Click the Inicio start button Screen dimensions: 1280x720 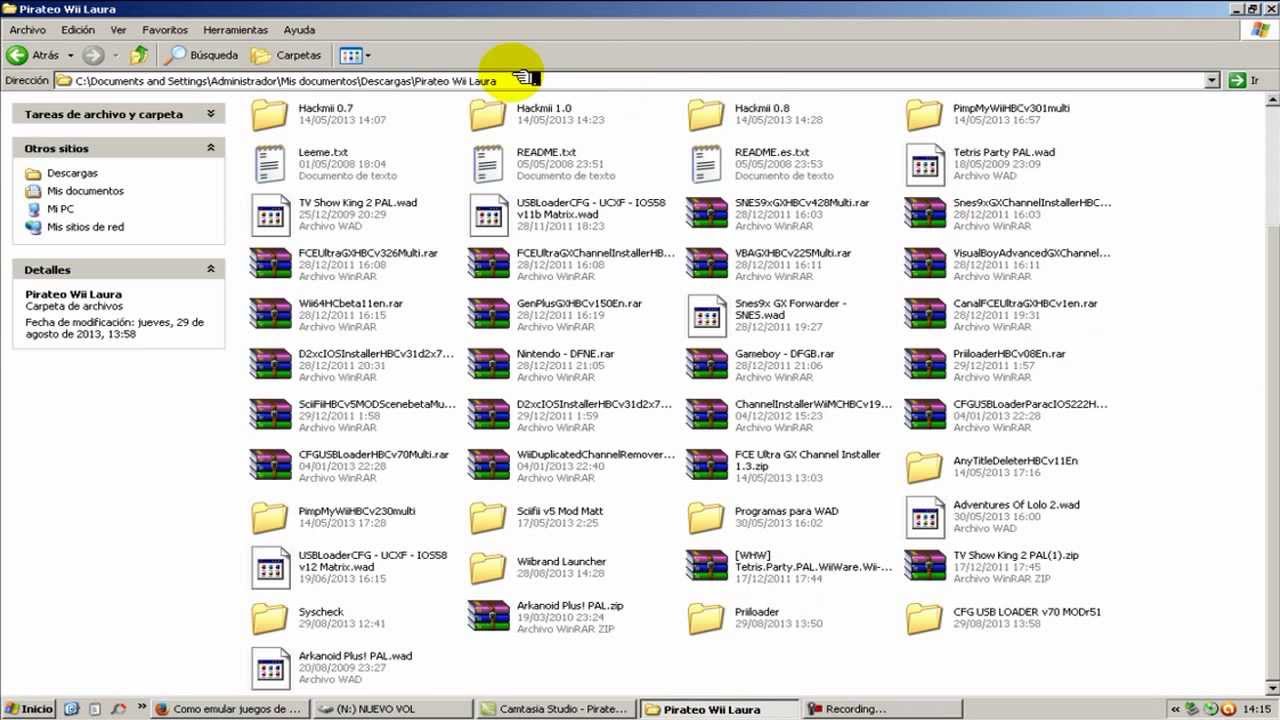coord(29,709)
